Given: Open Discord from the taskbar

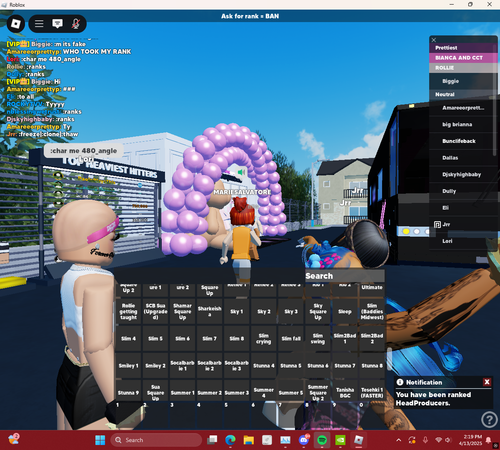Looking at the screenshot, I should [304, 440].
